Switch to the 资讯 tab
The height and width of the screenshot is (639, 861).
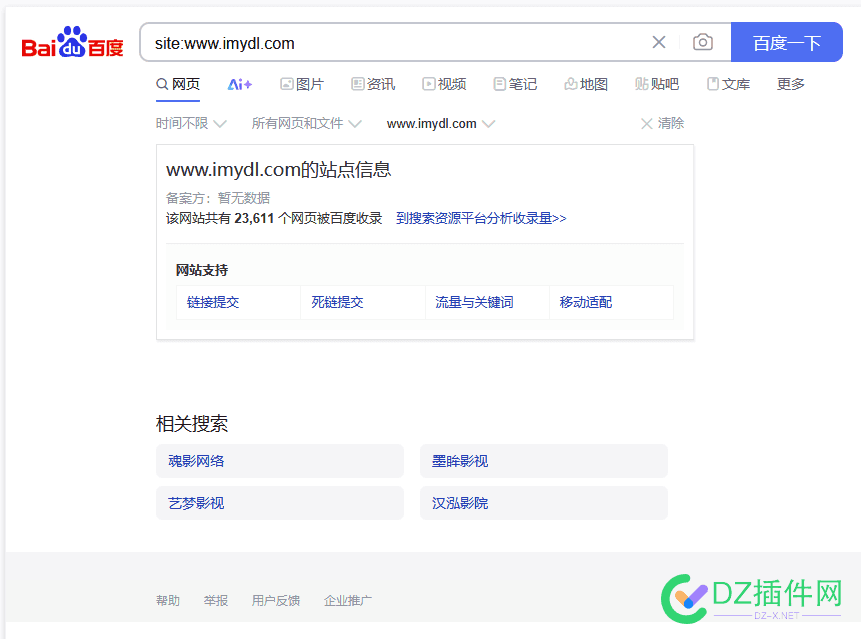373,84
